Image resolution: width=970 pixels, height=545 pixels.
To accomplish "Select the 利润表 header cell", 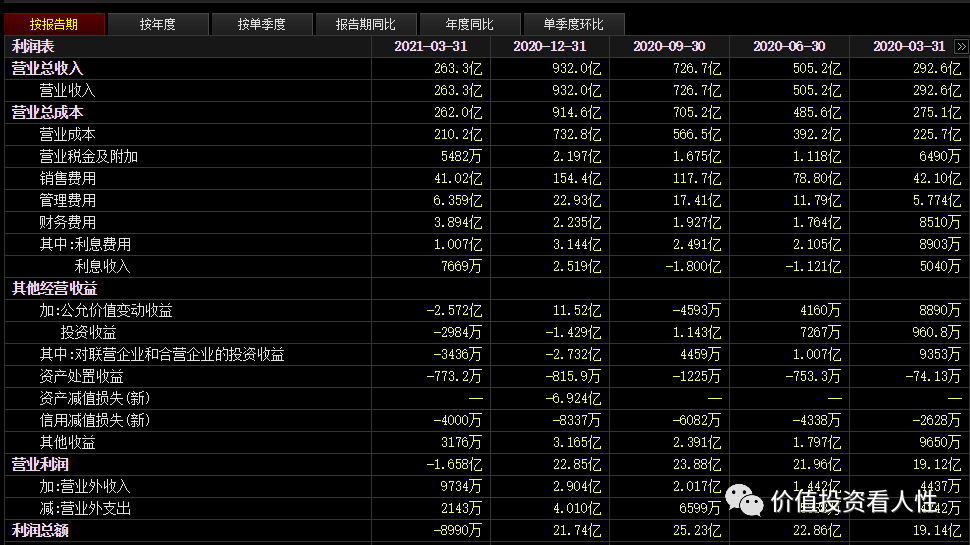I will tap(33, 46).
